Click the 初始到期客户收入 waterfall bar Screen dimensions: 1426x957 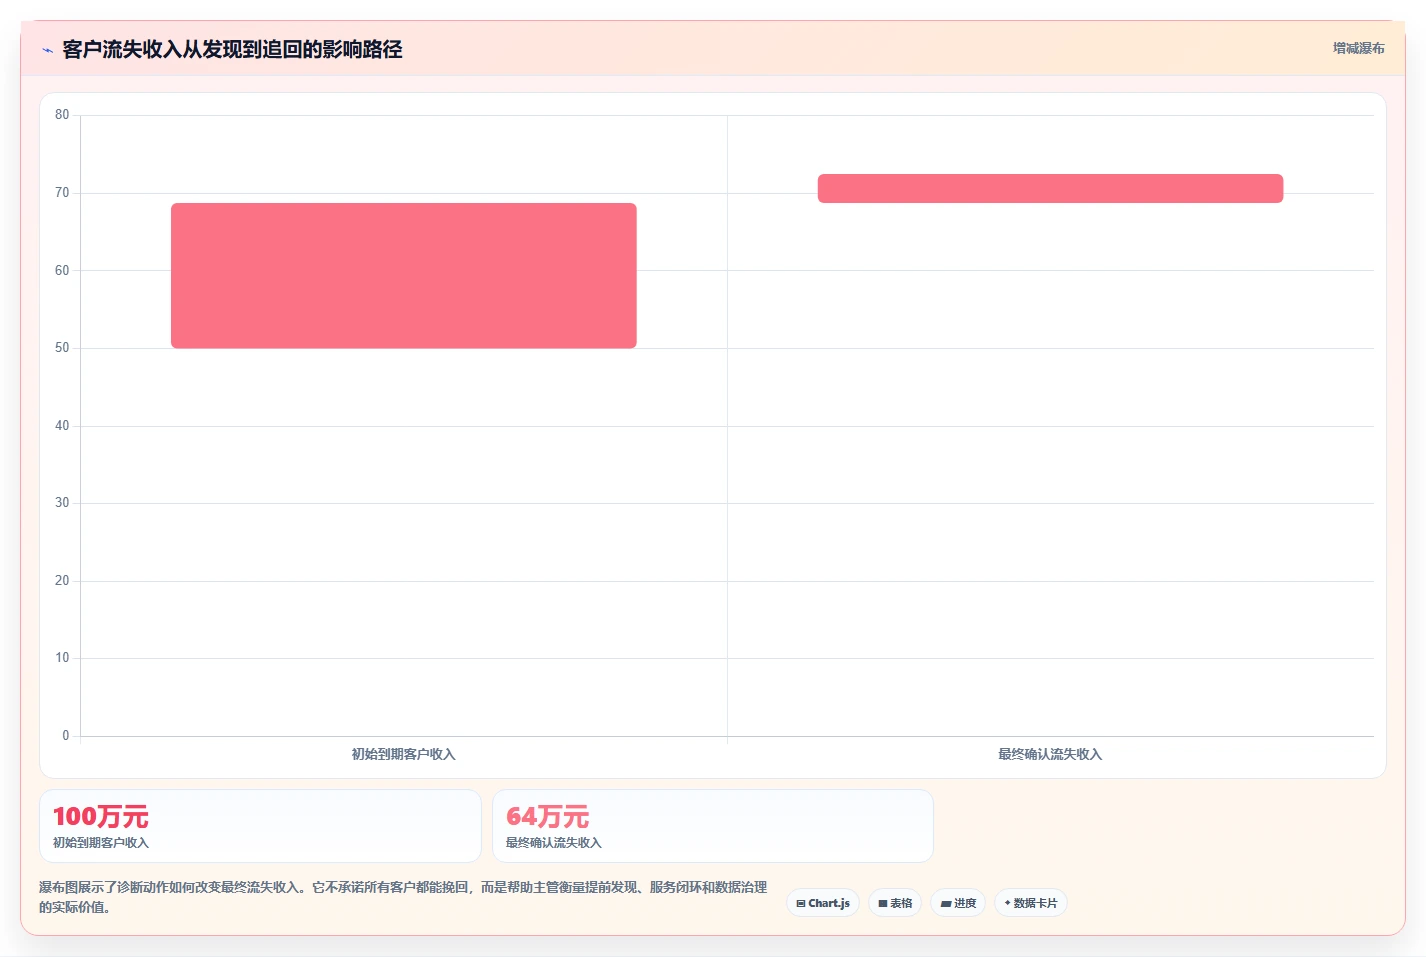[404, 276]
